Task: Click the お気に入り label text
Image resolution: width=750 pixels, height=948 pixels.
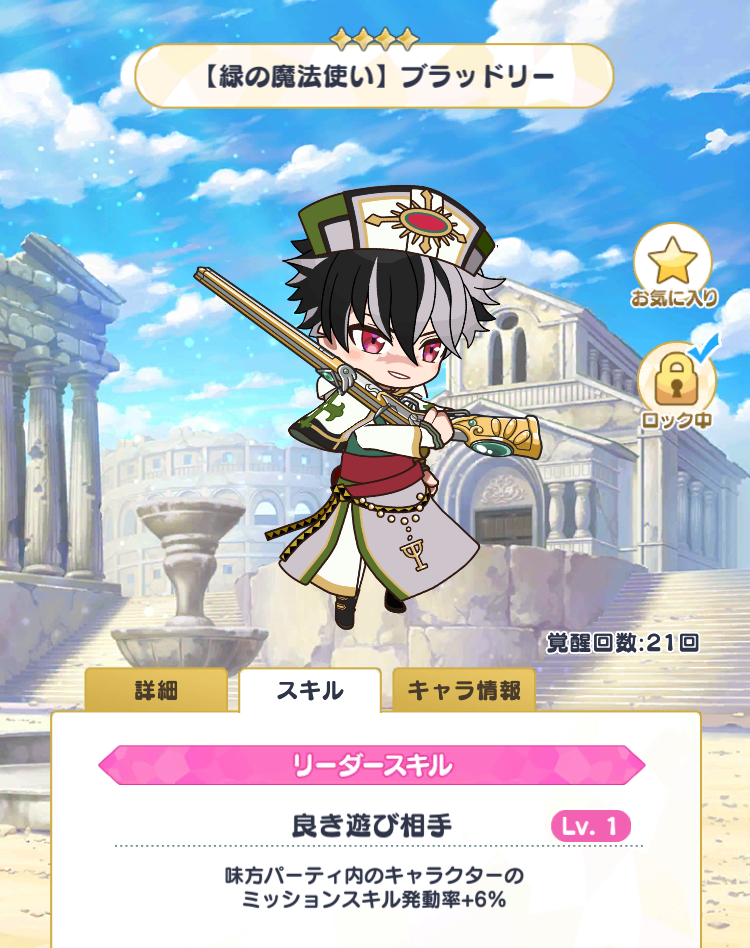Action: point(674,298)
